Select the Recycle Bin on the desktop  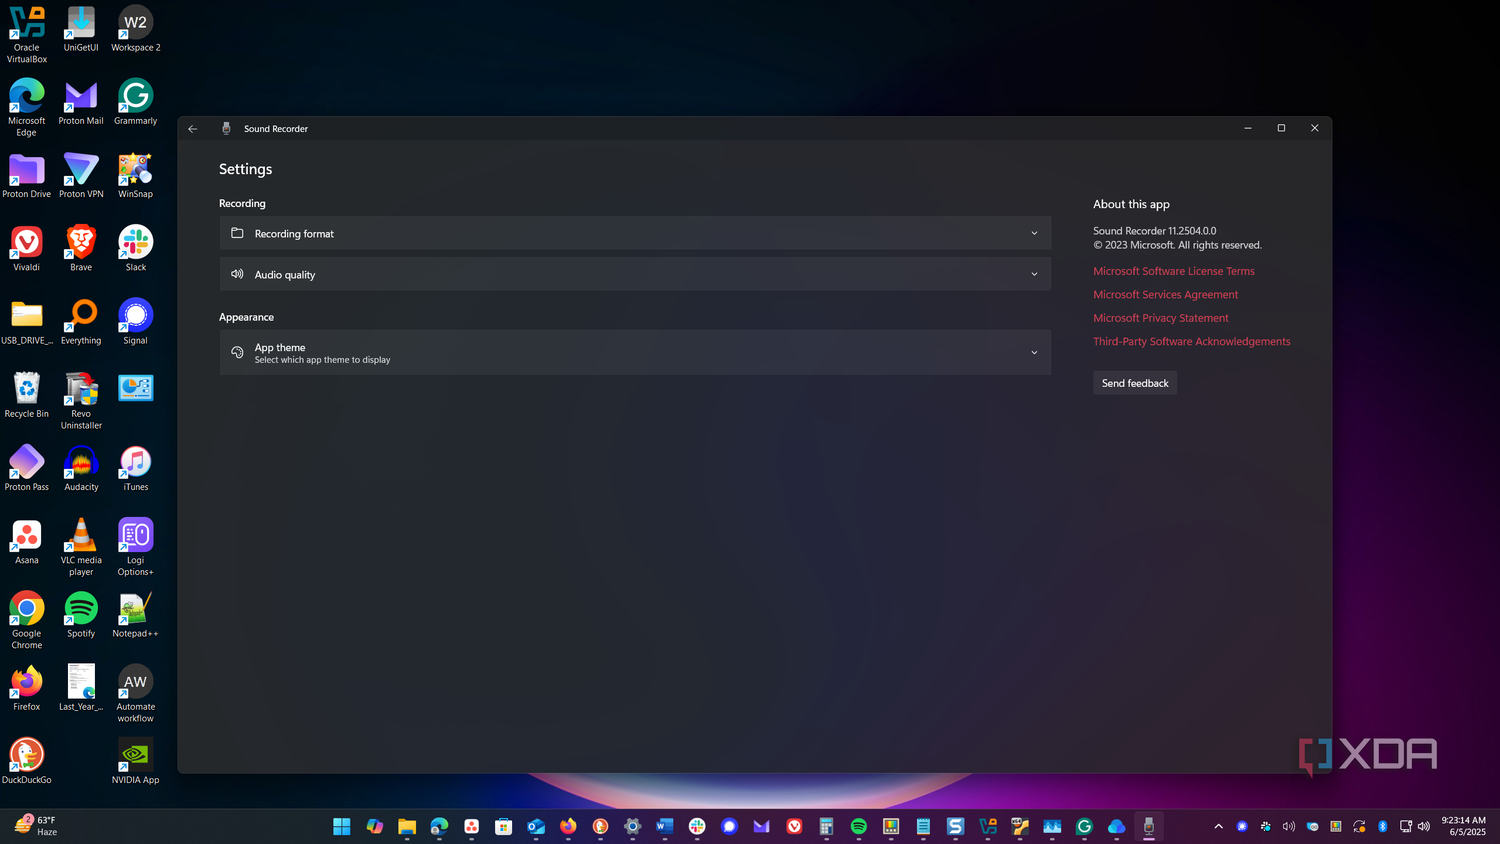[x=27, y=395]
